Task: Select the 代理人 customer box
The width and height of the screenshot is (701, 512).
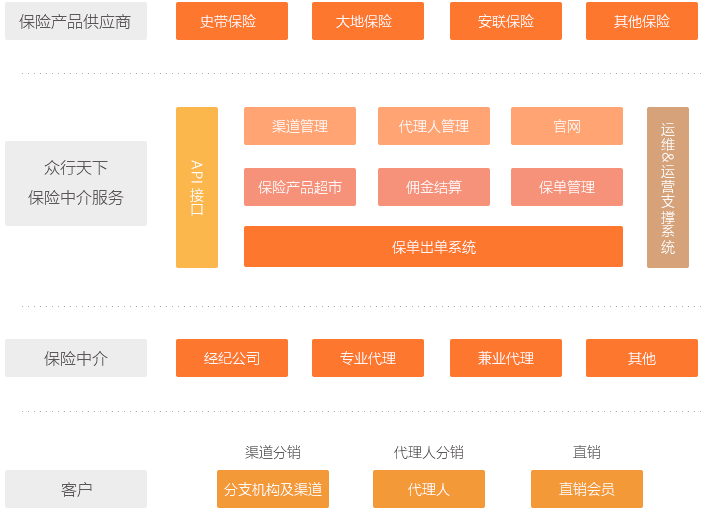Action: coord(428,489)
